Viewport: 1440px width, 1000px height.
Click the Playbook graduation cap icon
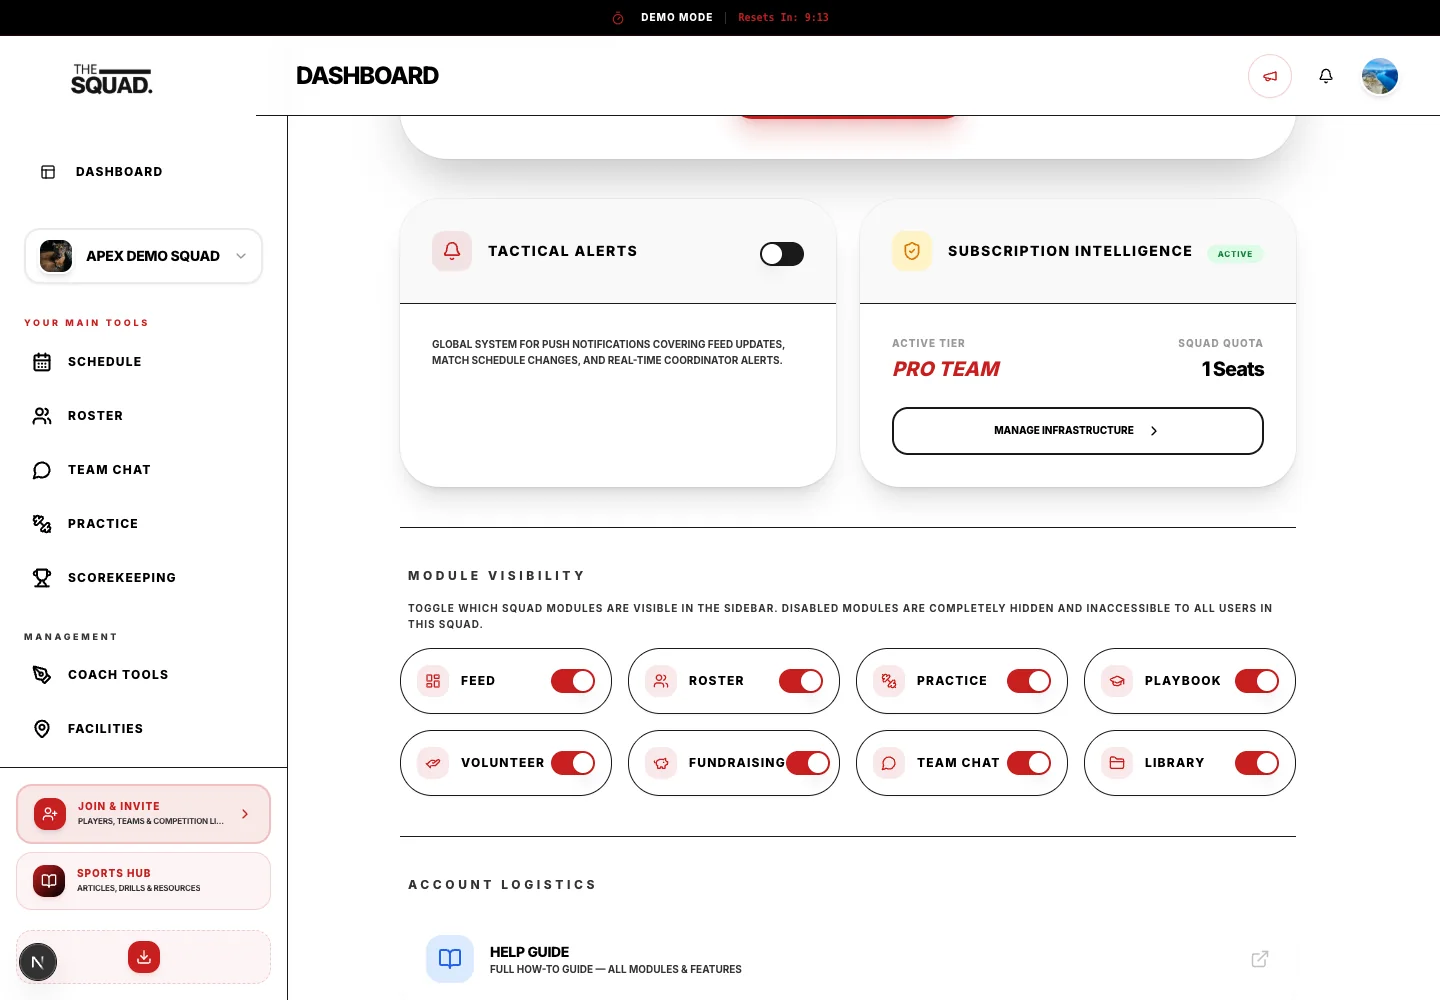coord(1117,681)
